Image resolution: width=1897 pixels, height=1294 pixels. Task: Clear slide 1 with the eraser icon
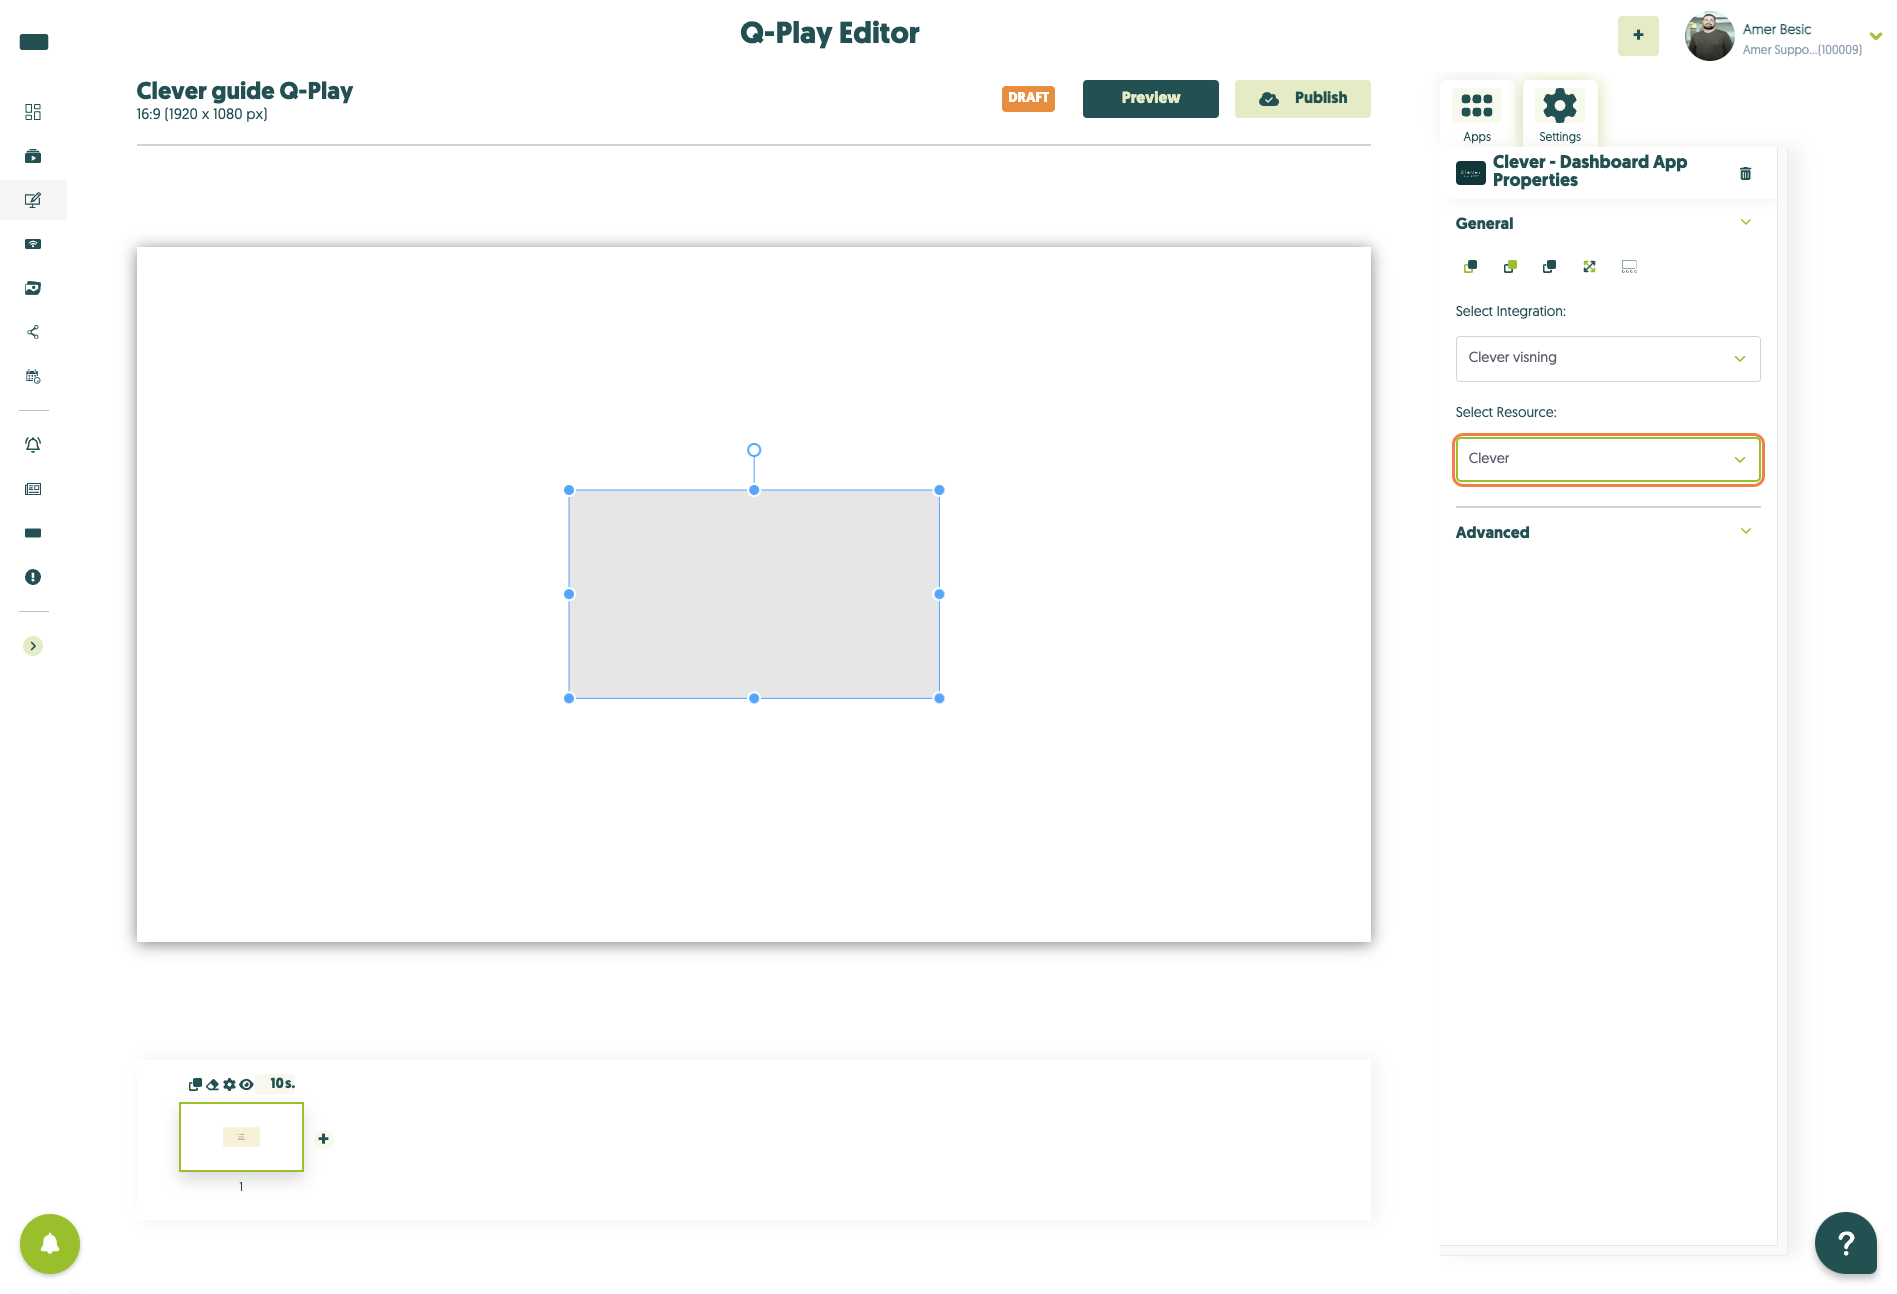[212, 1084]
